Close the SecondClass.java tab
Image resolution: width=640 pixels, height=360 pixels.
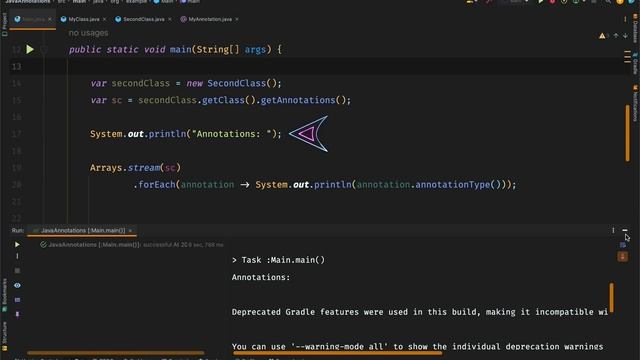[x=170, y=19]
